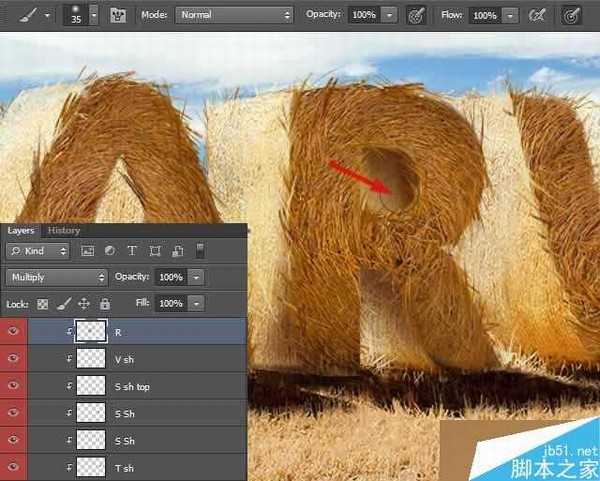600x481 pixels.
Task: Filter layers by pixel layer icon
Action: click(87, 250)
